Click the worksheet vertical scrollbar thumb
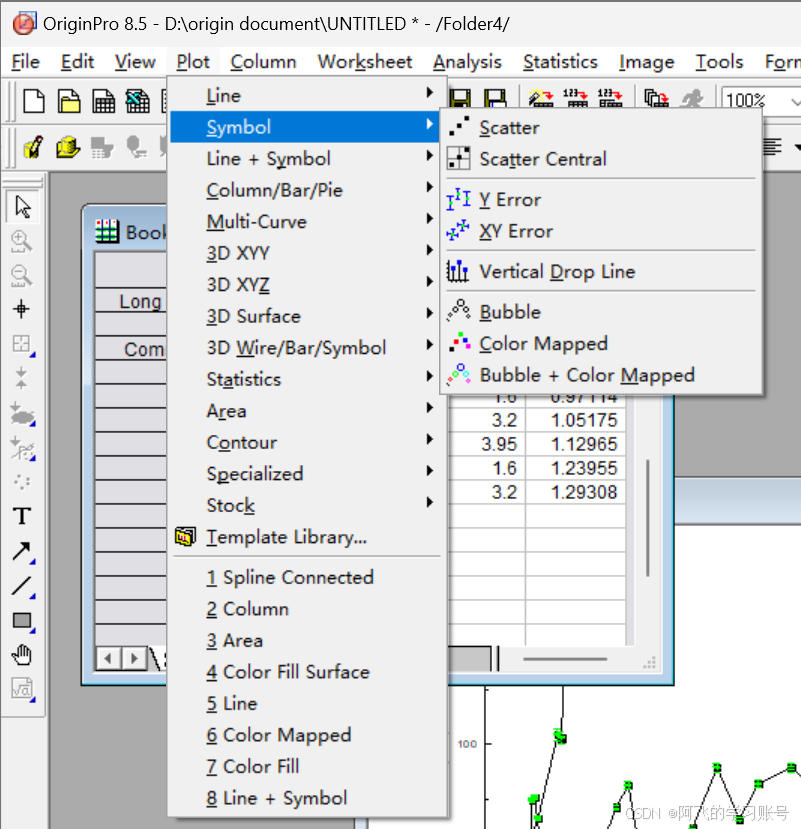801x829 pixels. pos(648,518)
